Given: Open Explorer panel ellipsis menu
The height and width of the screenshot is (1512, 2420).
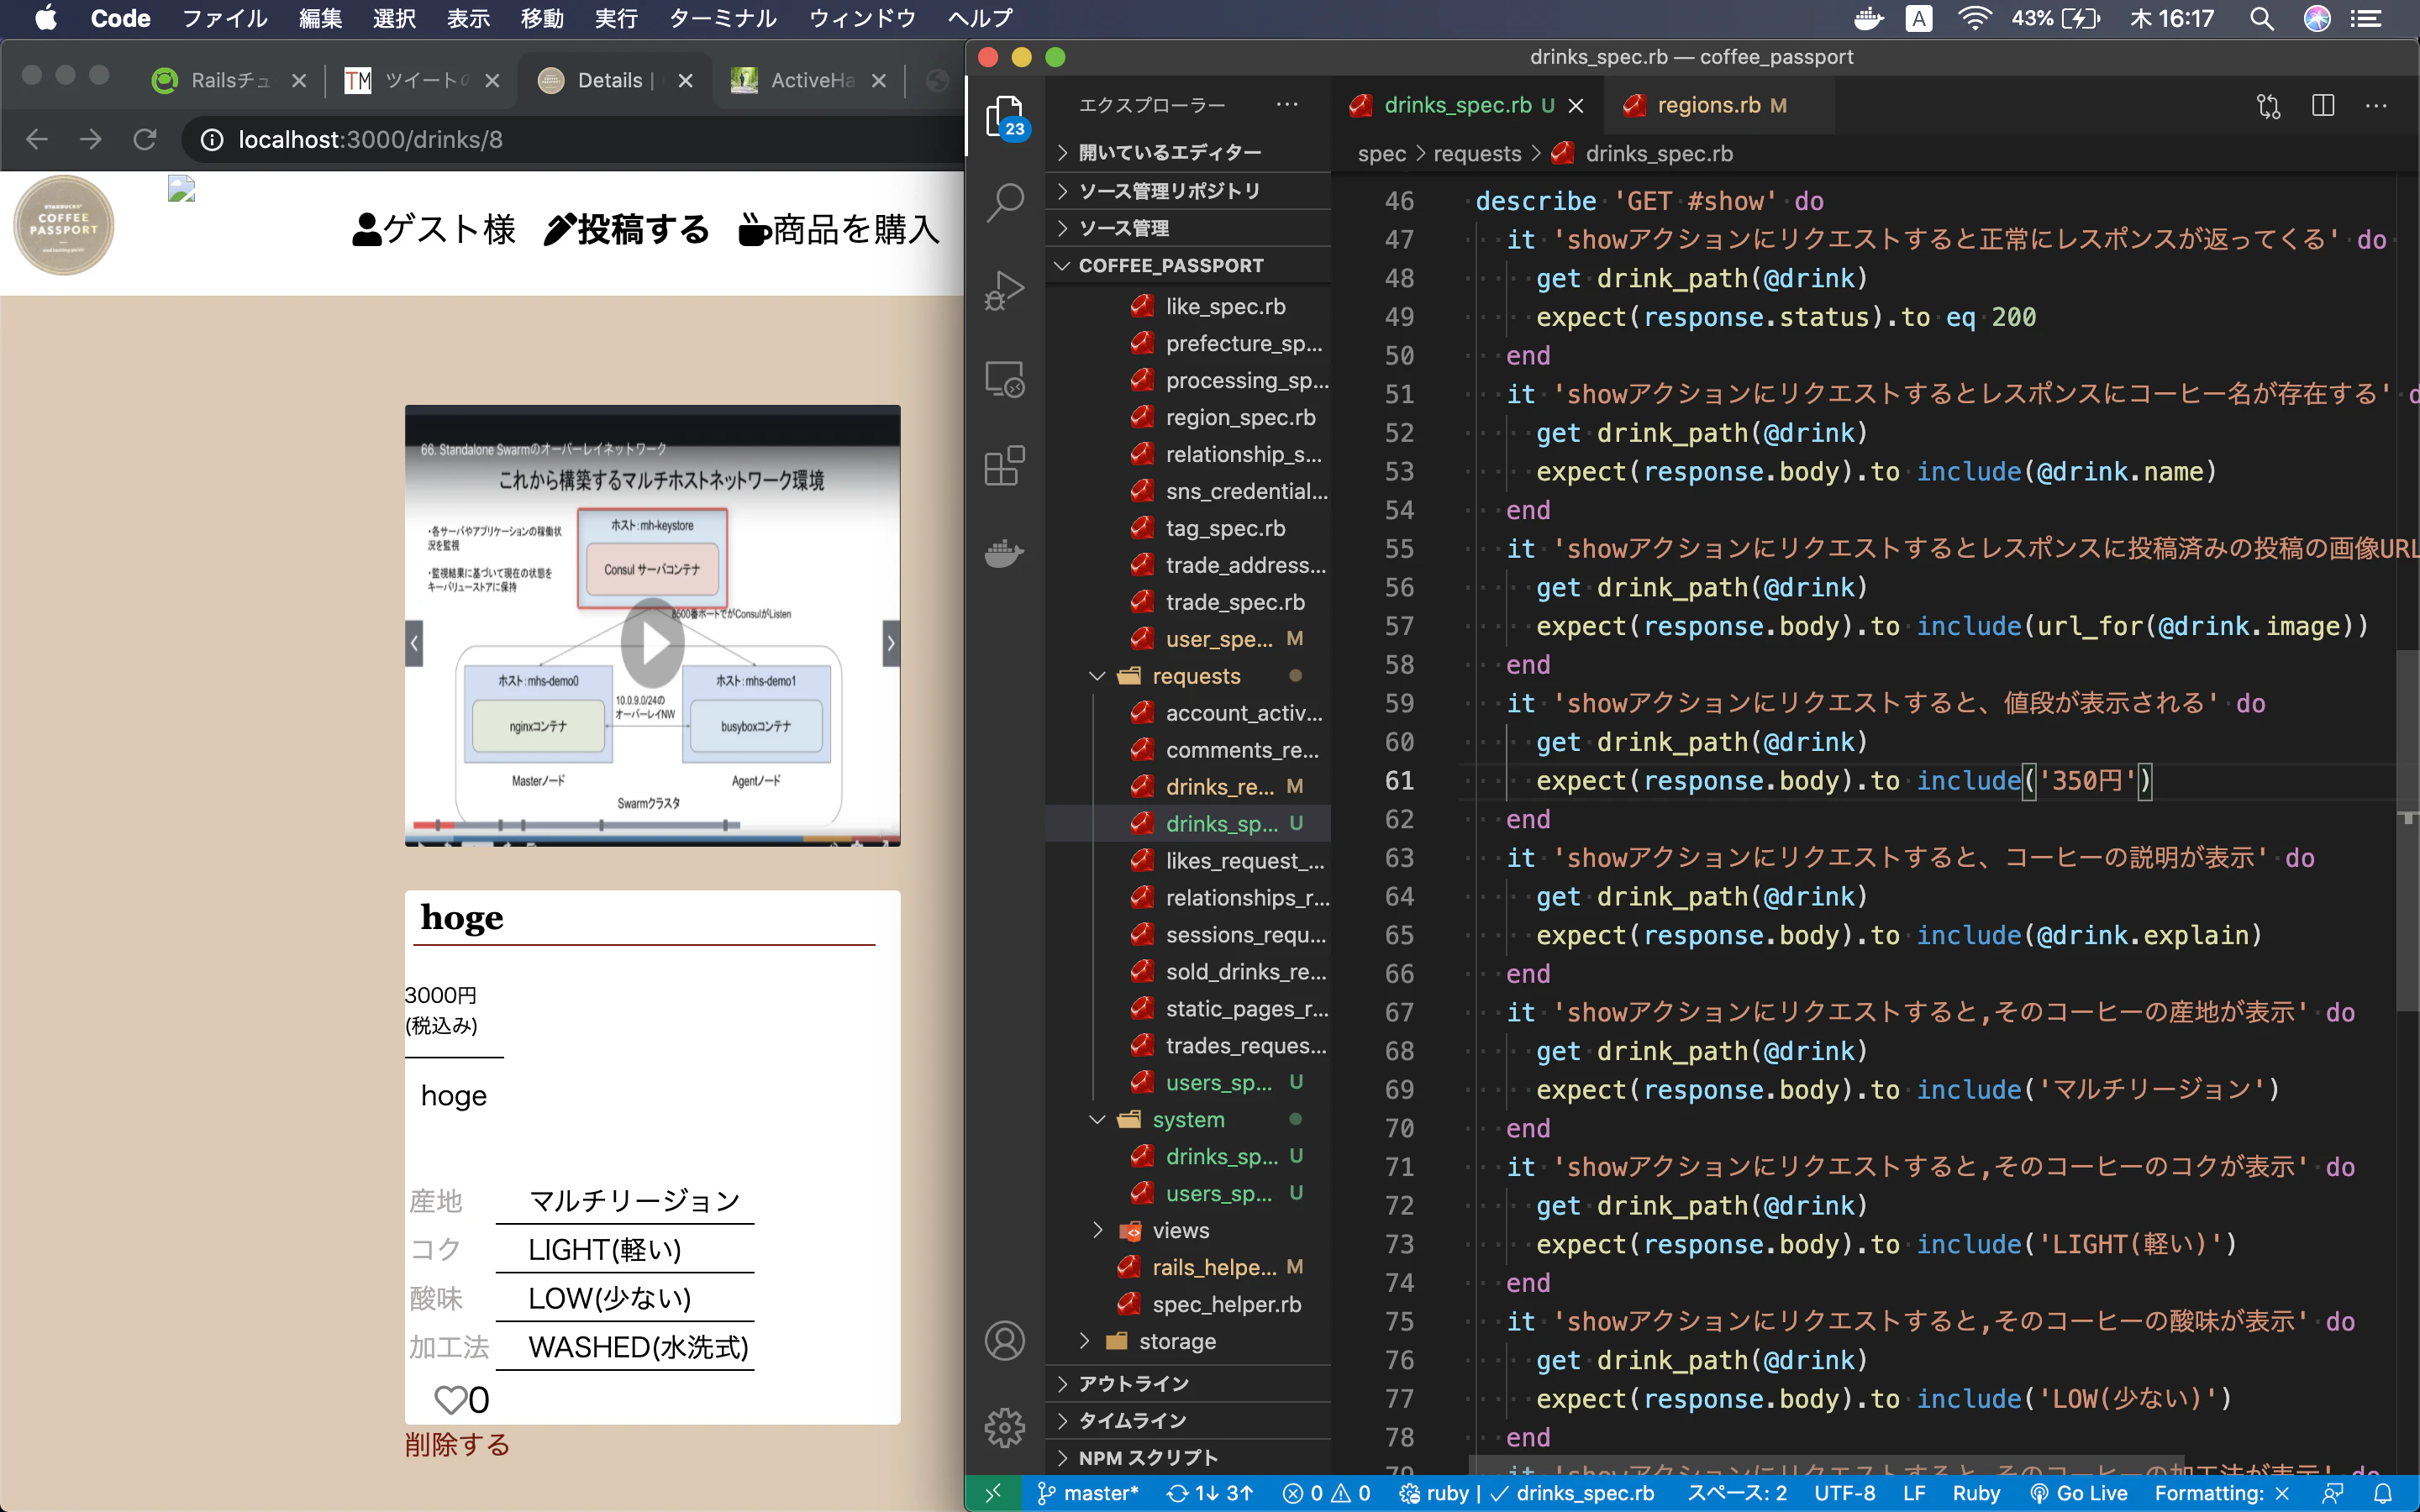Looking at the screenshot, I should tap(1288, 105).
